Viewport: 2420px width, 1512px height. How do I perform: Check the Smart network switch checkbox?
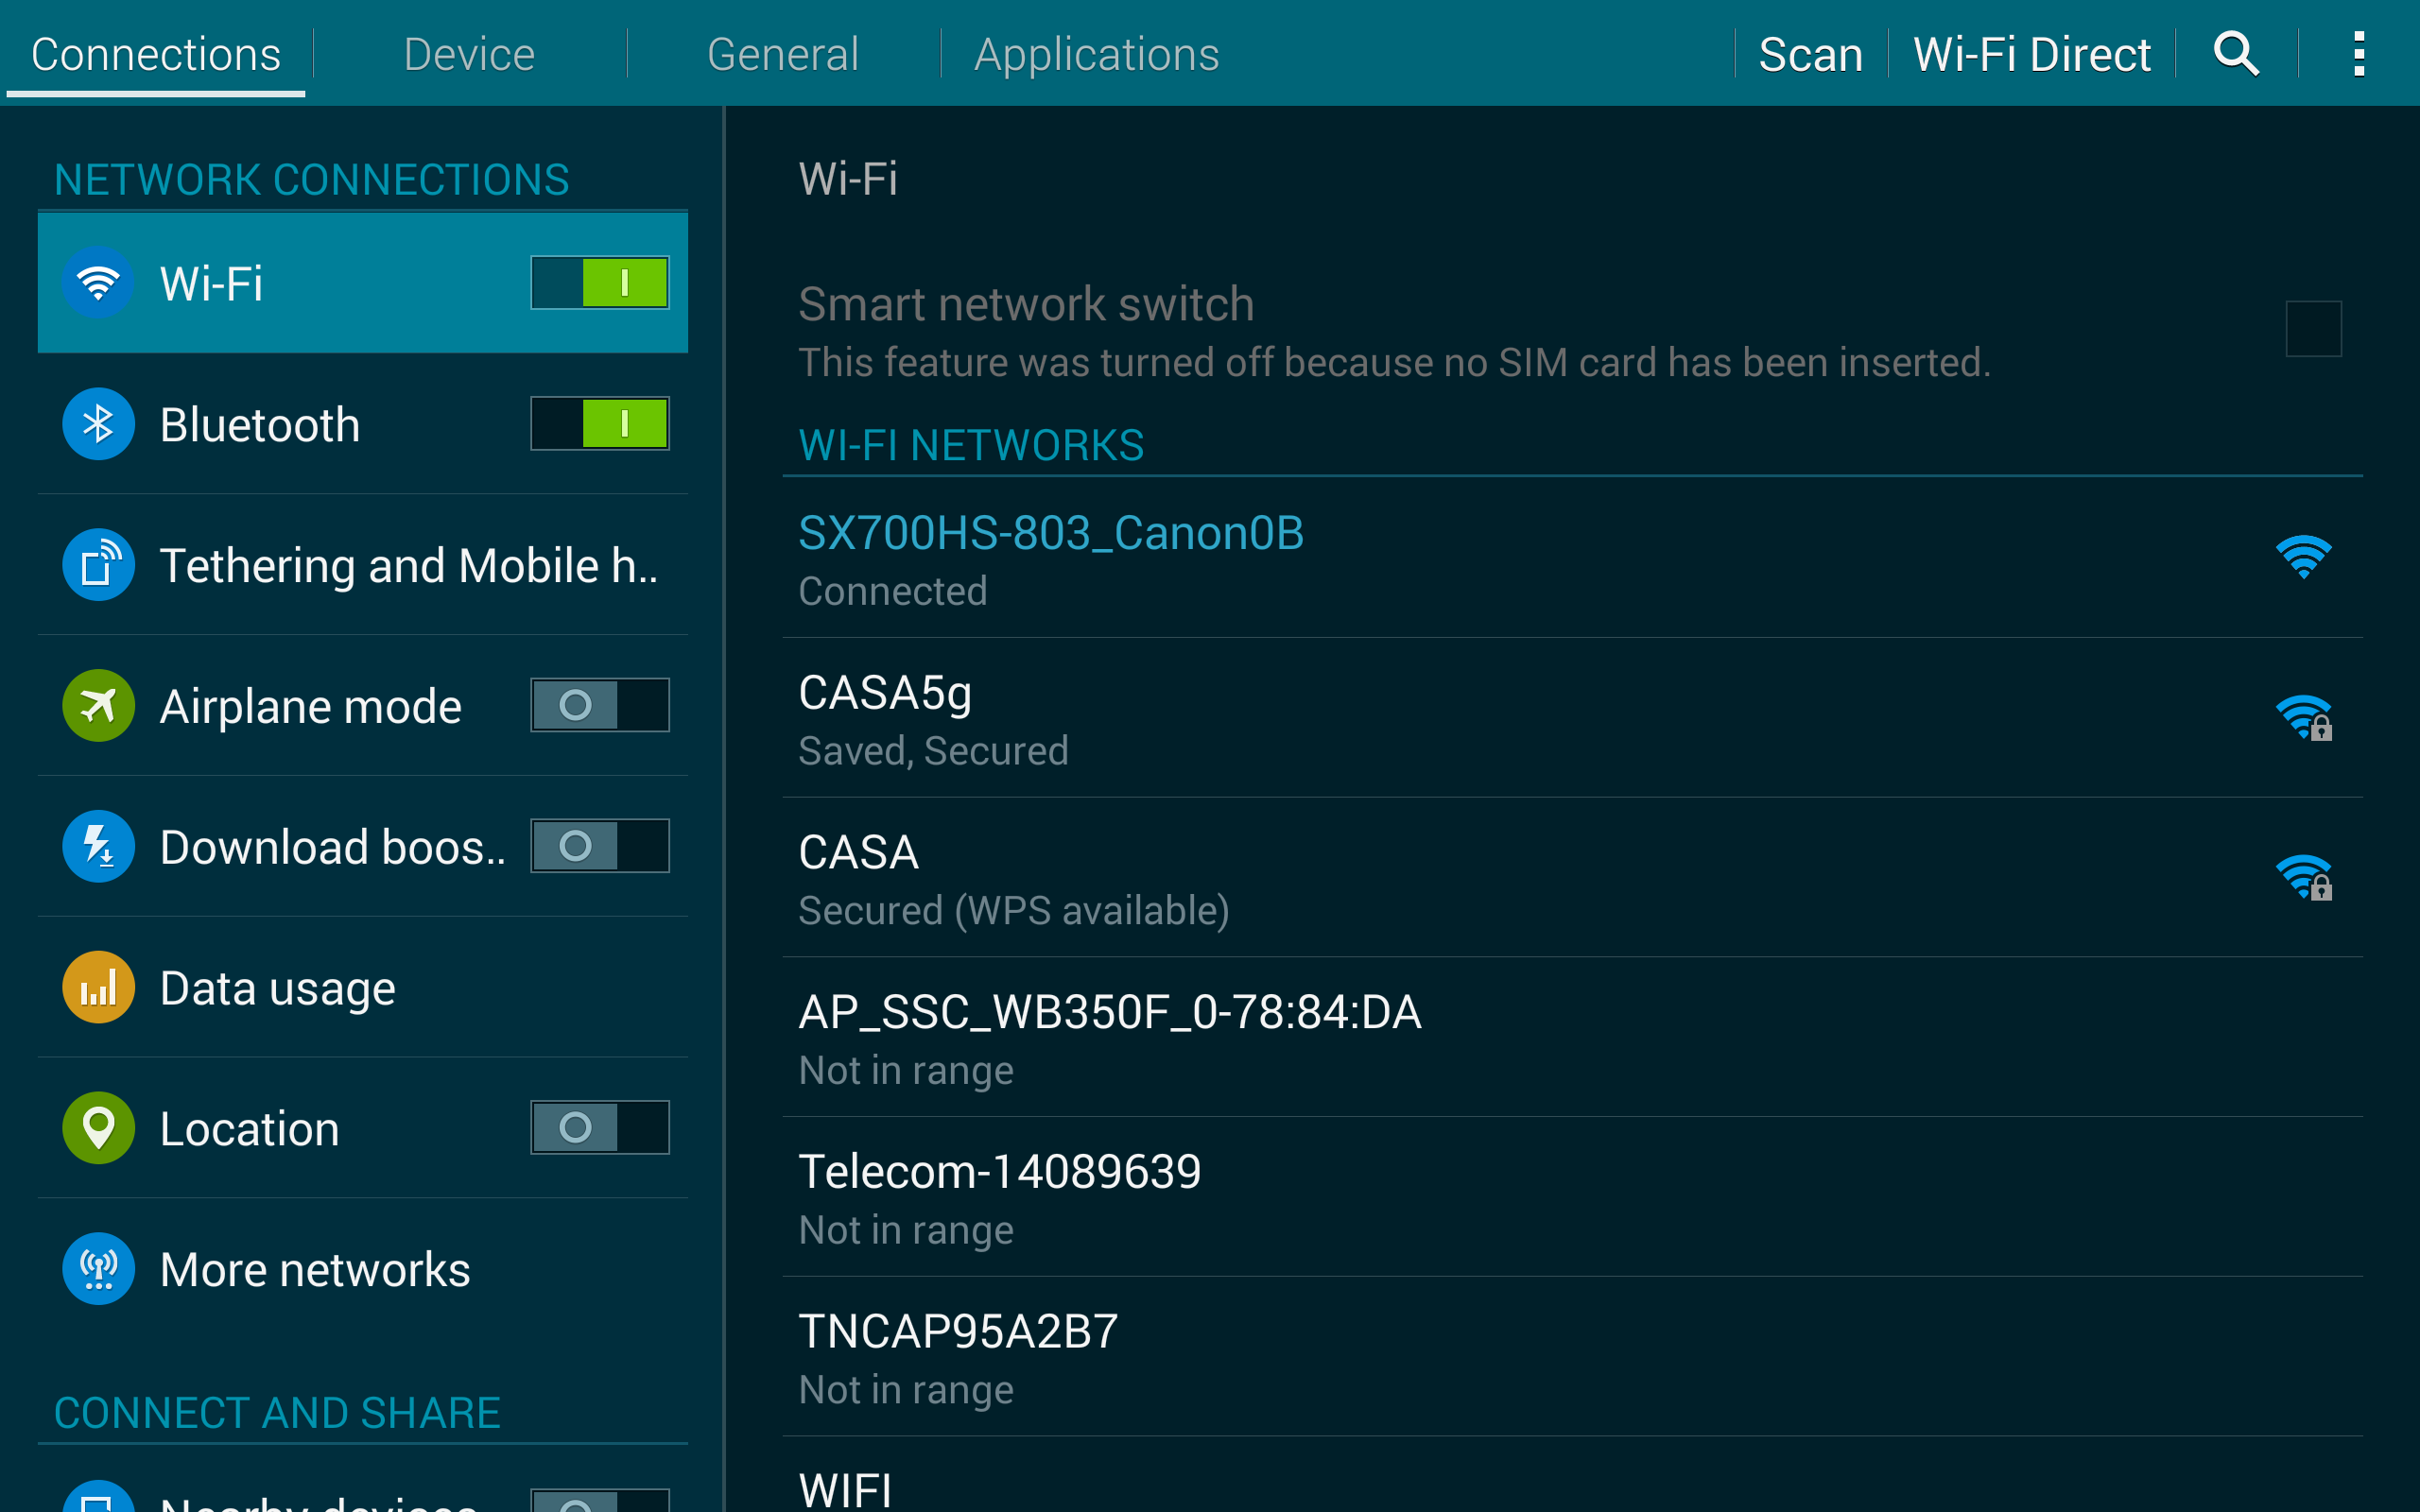pos(2315,328)
